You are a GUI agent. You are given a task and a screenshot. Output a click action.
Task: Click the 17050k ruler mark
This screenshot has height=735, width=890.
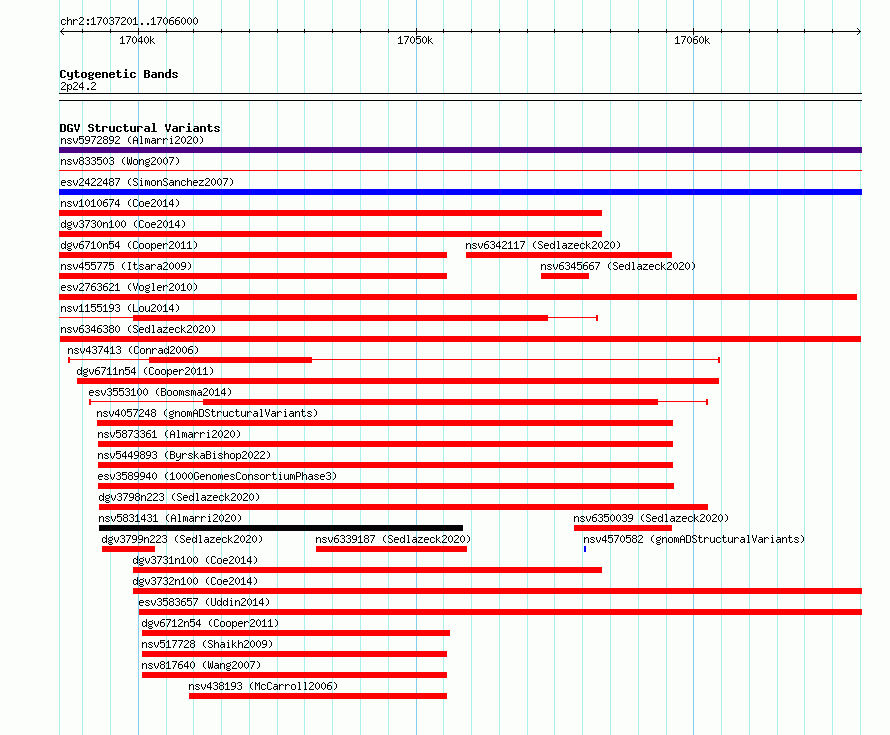pyautogui.click(x=415, y=40)
